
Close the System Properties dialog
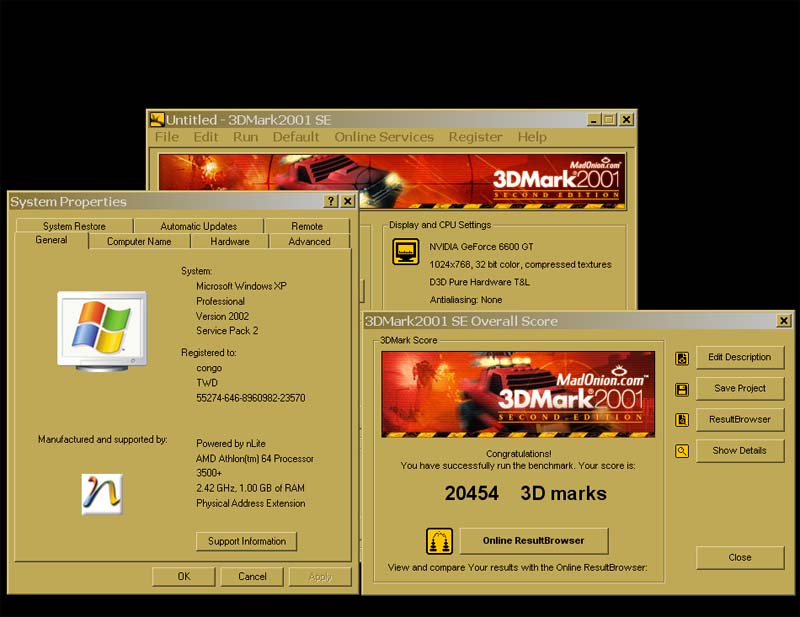[x=347, y=201]
